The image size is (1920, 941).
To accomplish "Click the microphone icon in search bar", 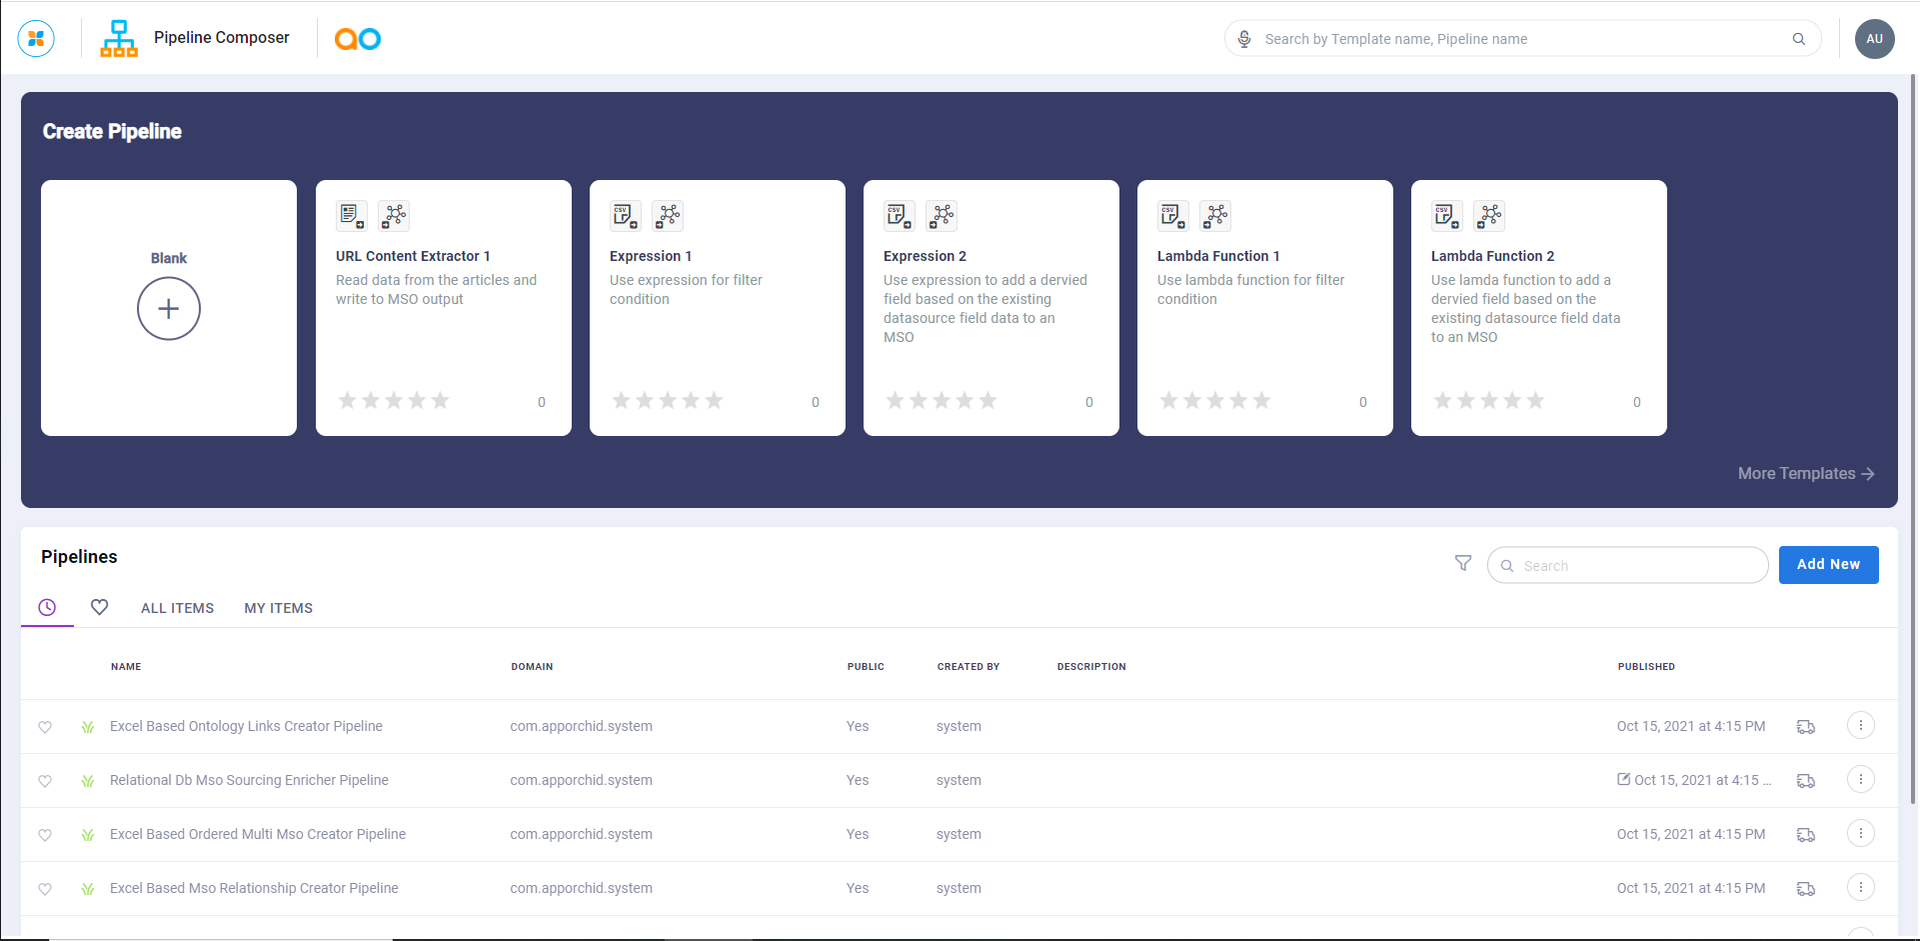I will click(1244, 39).
